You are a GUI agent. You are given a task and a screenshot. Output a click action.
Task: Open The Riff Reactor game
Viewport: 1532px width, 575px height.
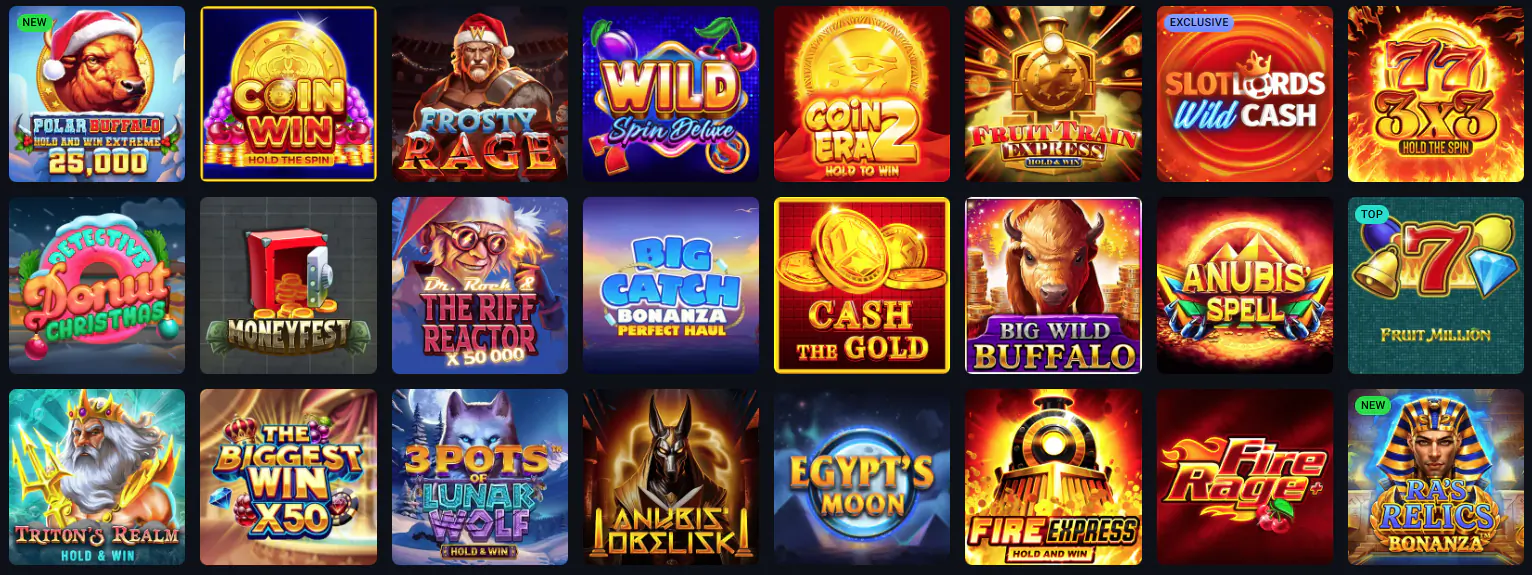click(480, 285)
